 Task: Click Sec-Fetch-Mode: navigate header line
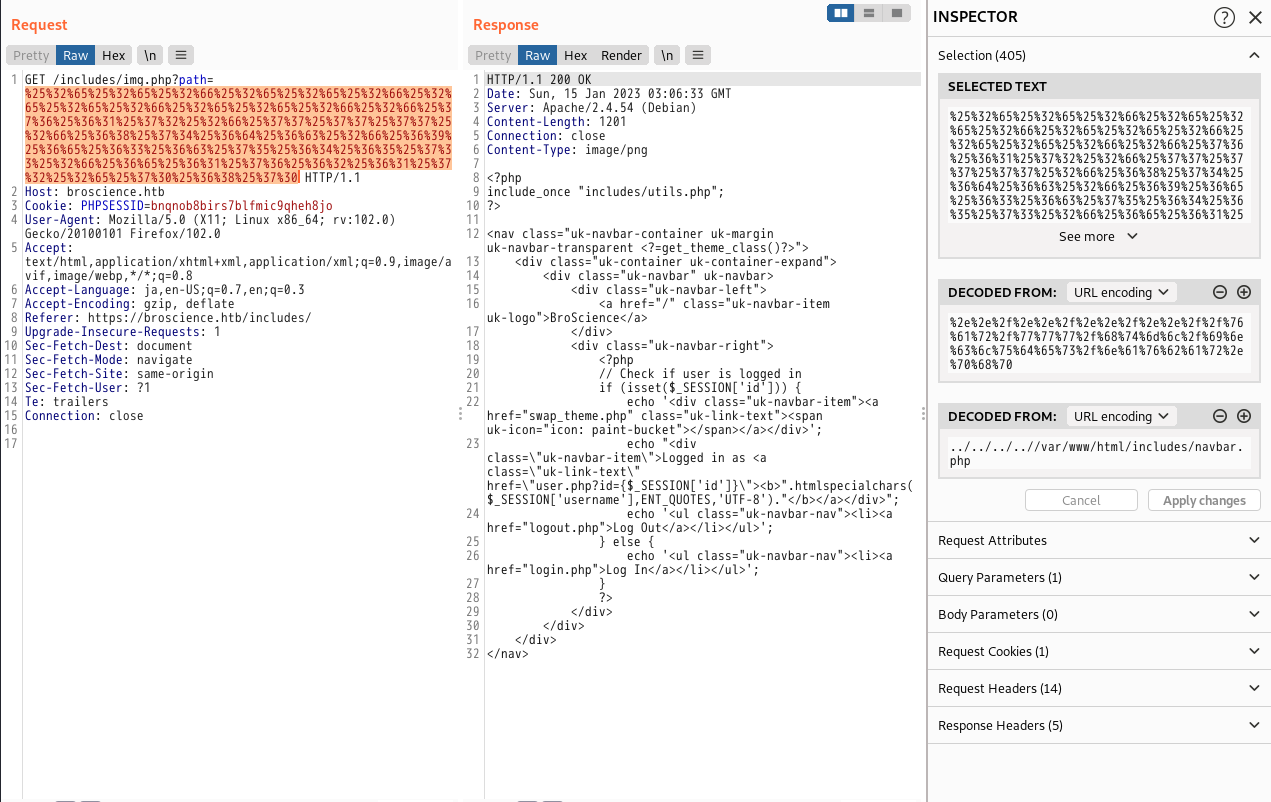pos(109,359)
